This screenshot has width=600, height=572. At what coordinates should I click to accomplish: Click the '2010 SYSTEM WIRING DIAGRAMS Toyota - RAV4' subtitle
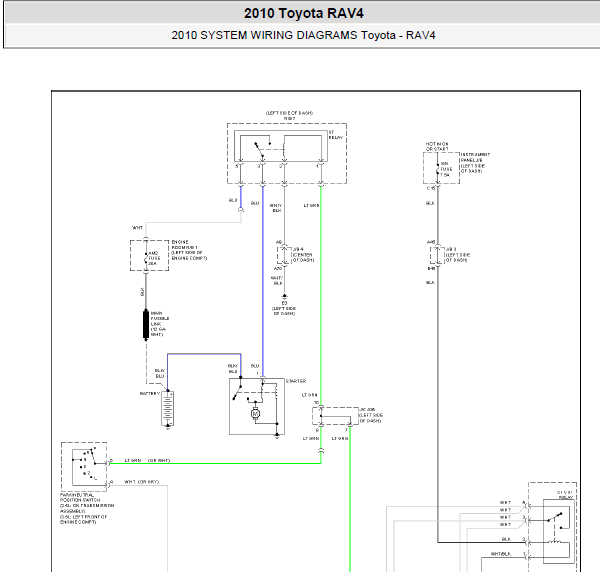pyautogui.click(x=303, y=35)
